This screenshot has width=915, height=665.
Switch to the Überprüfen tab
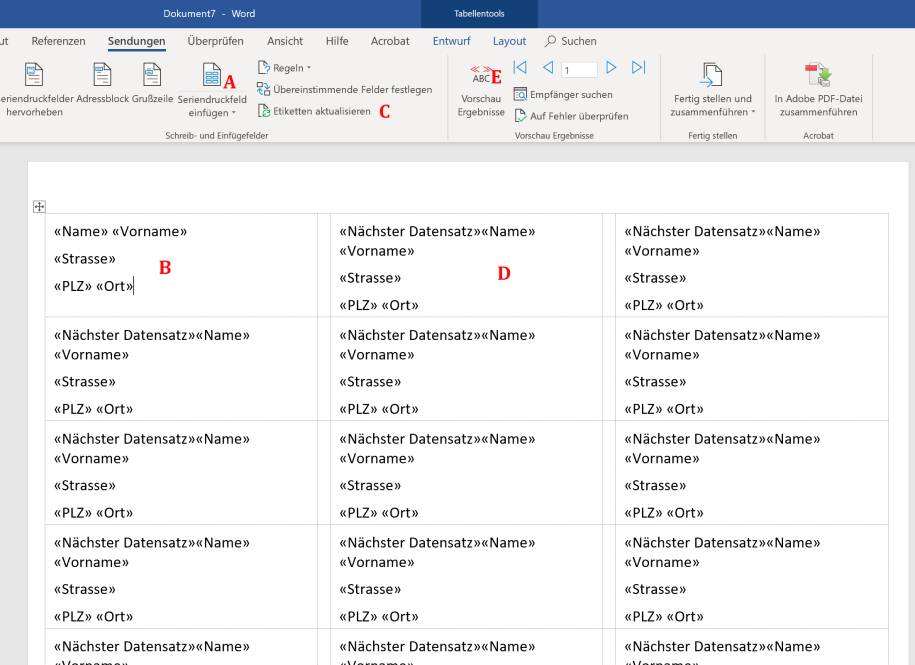(215, 41)
